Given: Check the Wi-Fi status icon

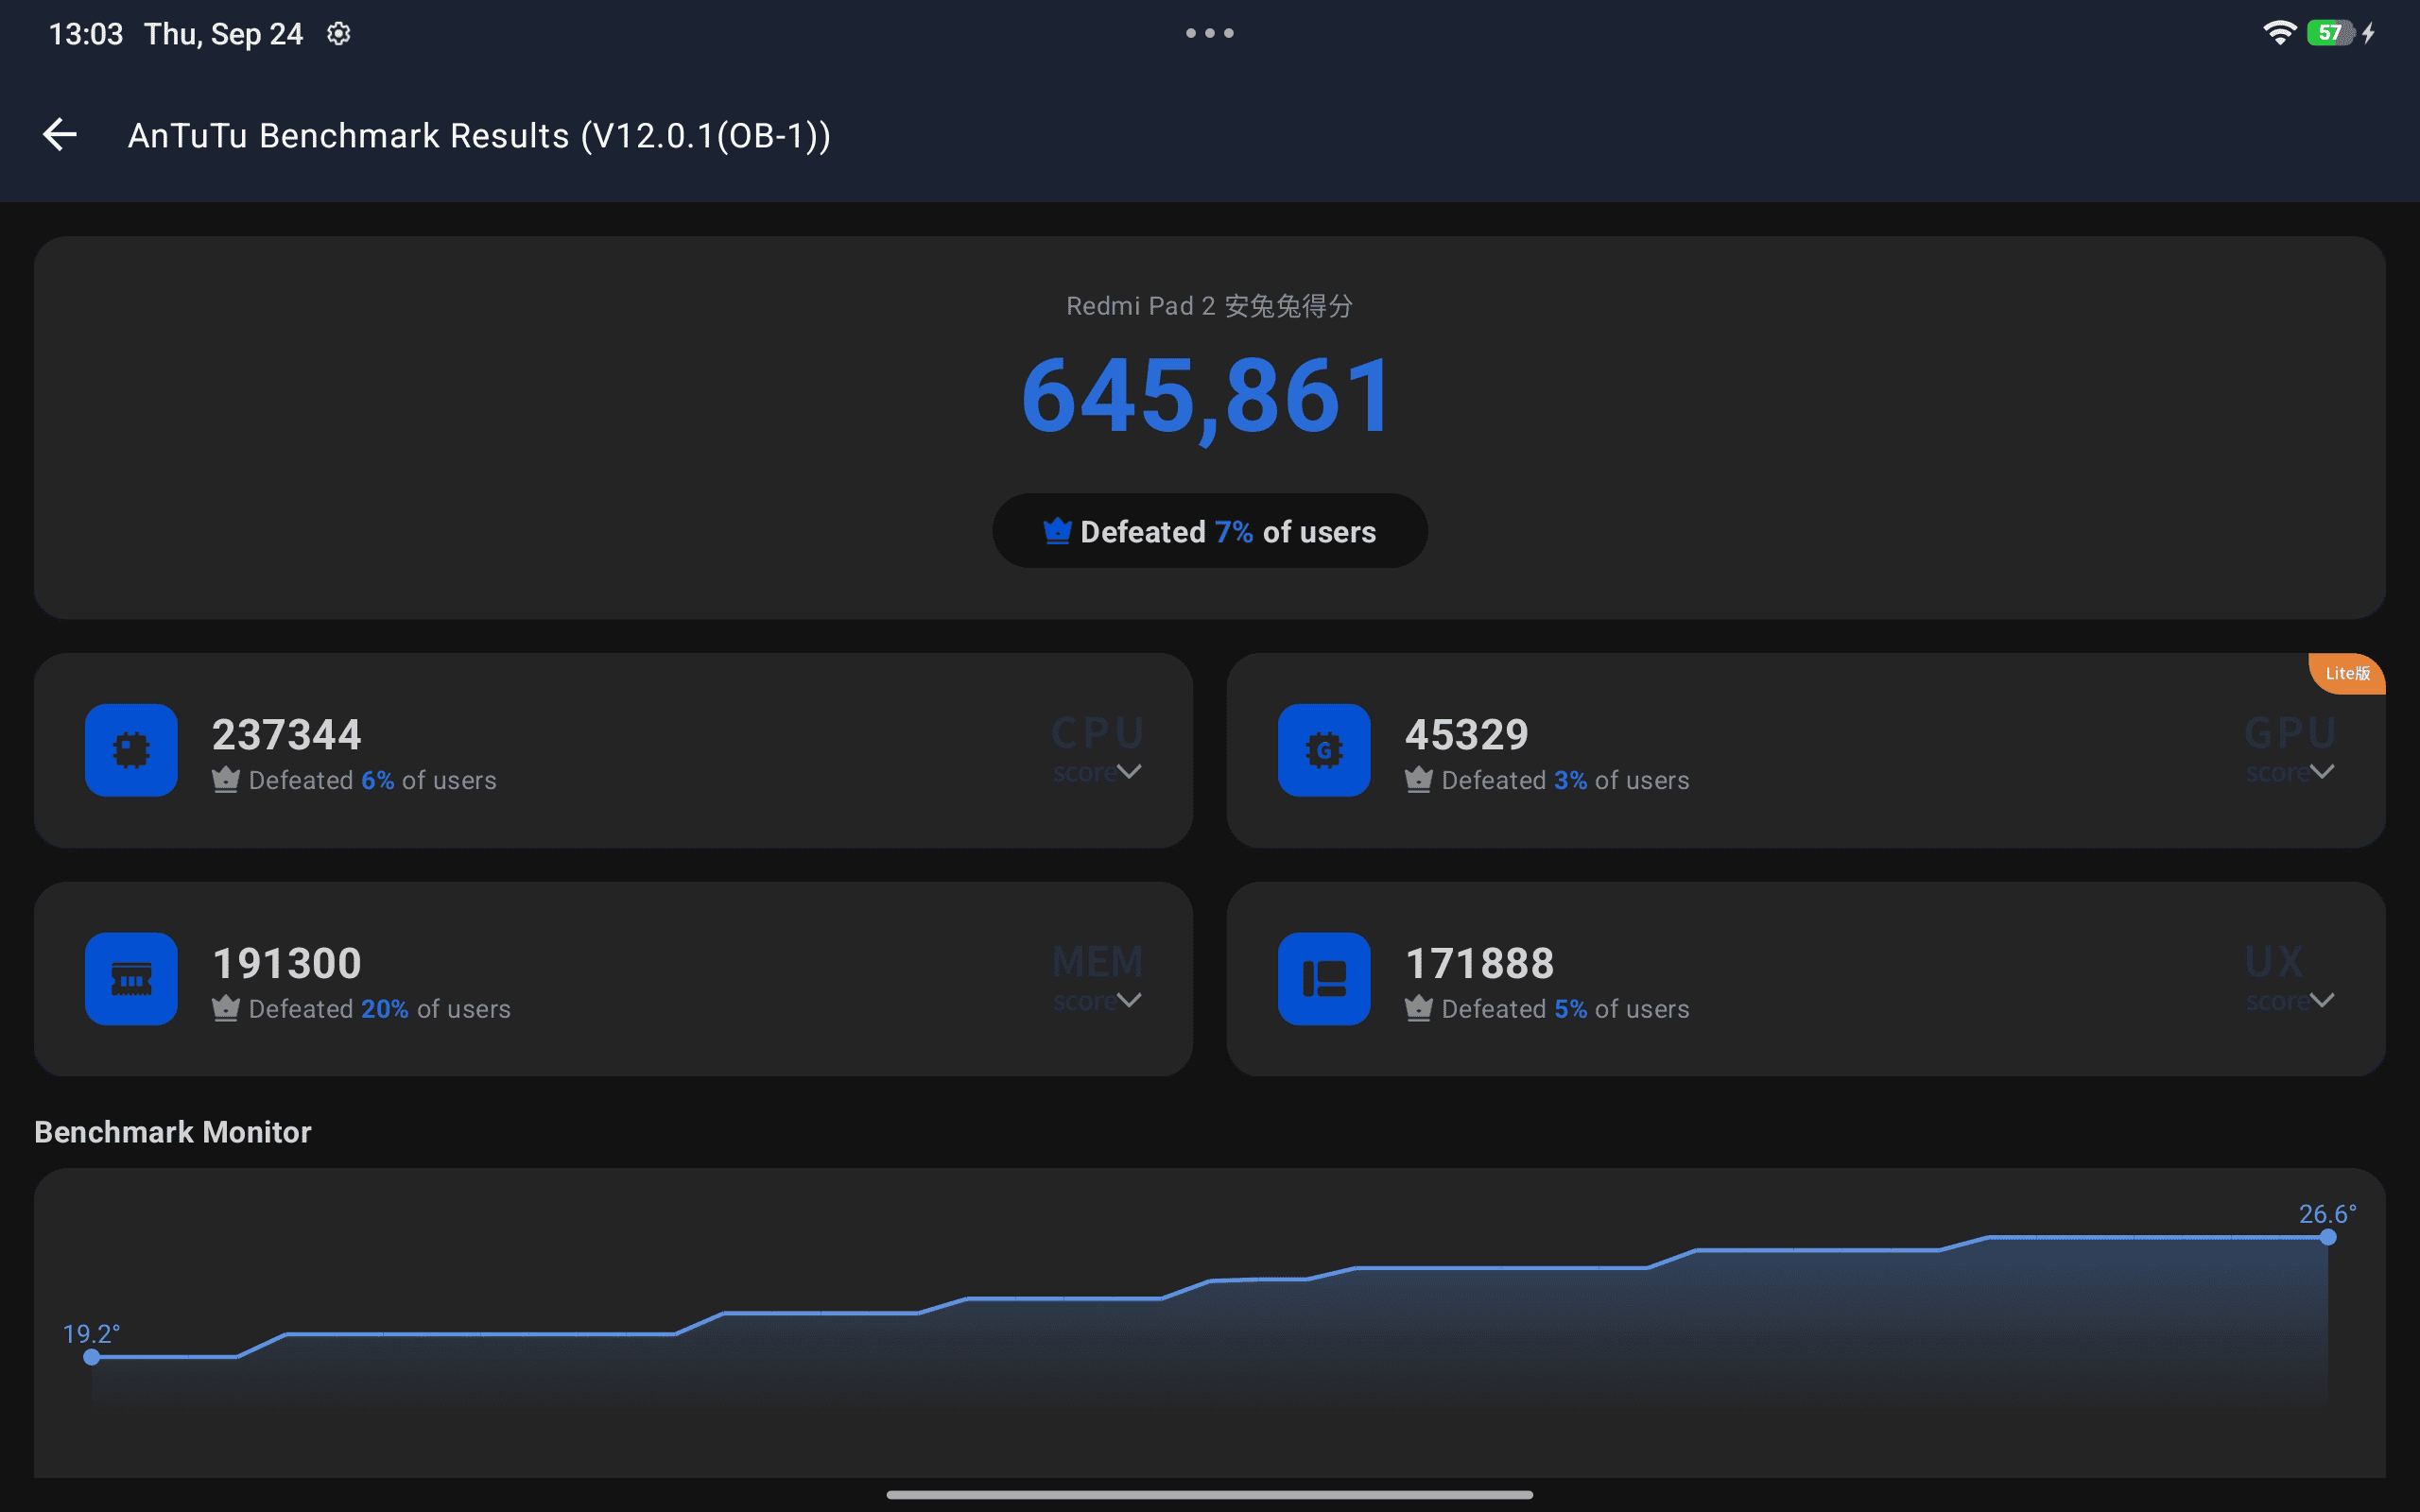Looking at the screenshot, I should (2279, 33).
